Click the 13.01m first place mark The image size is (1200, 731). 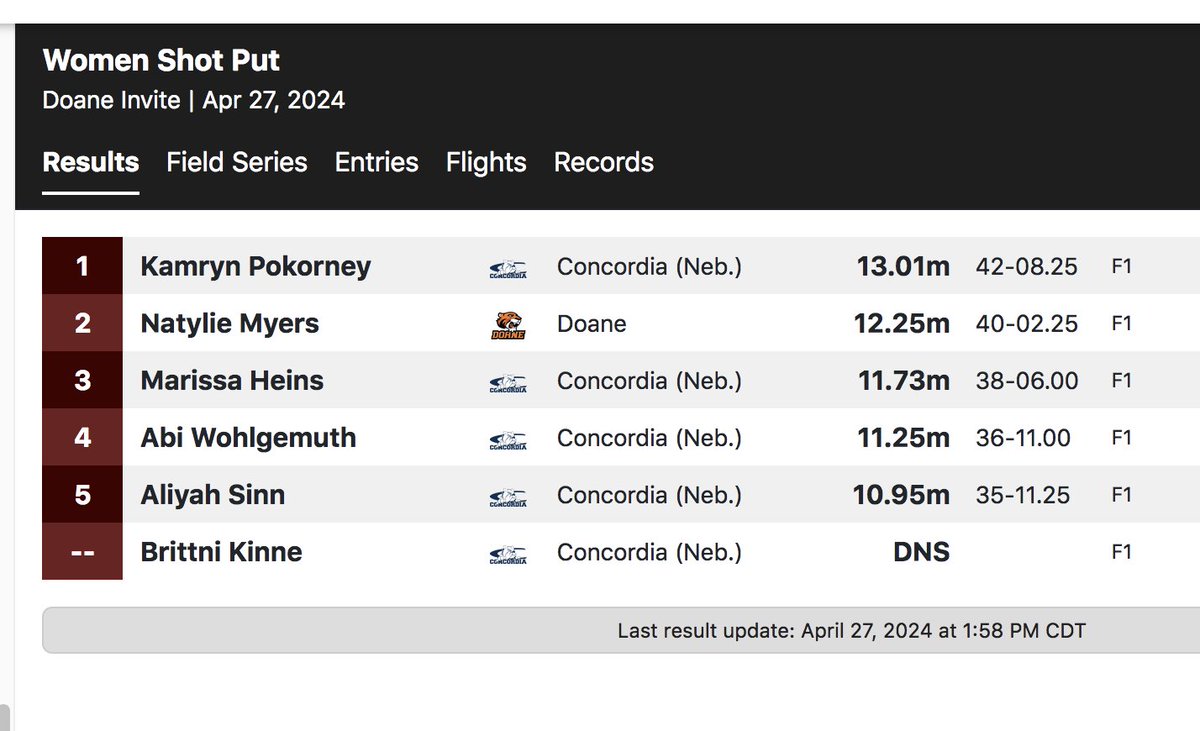(x=903, y=267)
